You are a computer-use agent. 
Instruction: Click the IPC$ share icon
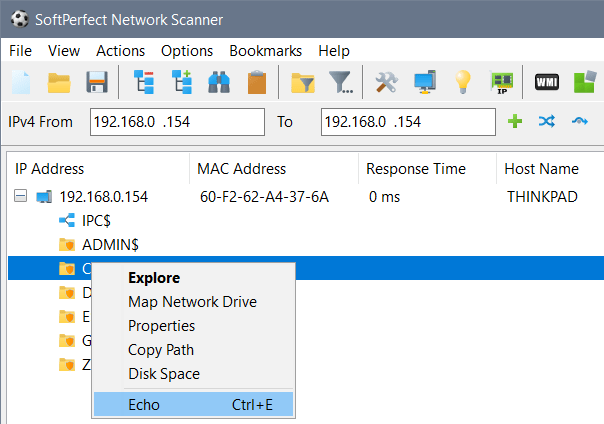click(67, 220)
